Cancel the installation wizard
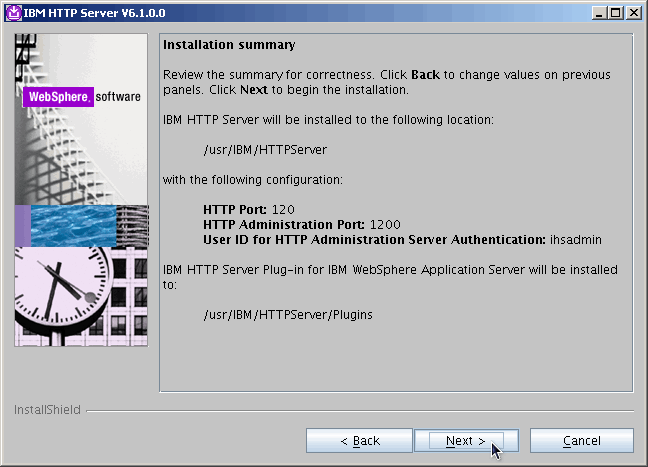Image resolution: width=648 pixels, height=467 pixels. pos(581,441)
